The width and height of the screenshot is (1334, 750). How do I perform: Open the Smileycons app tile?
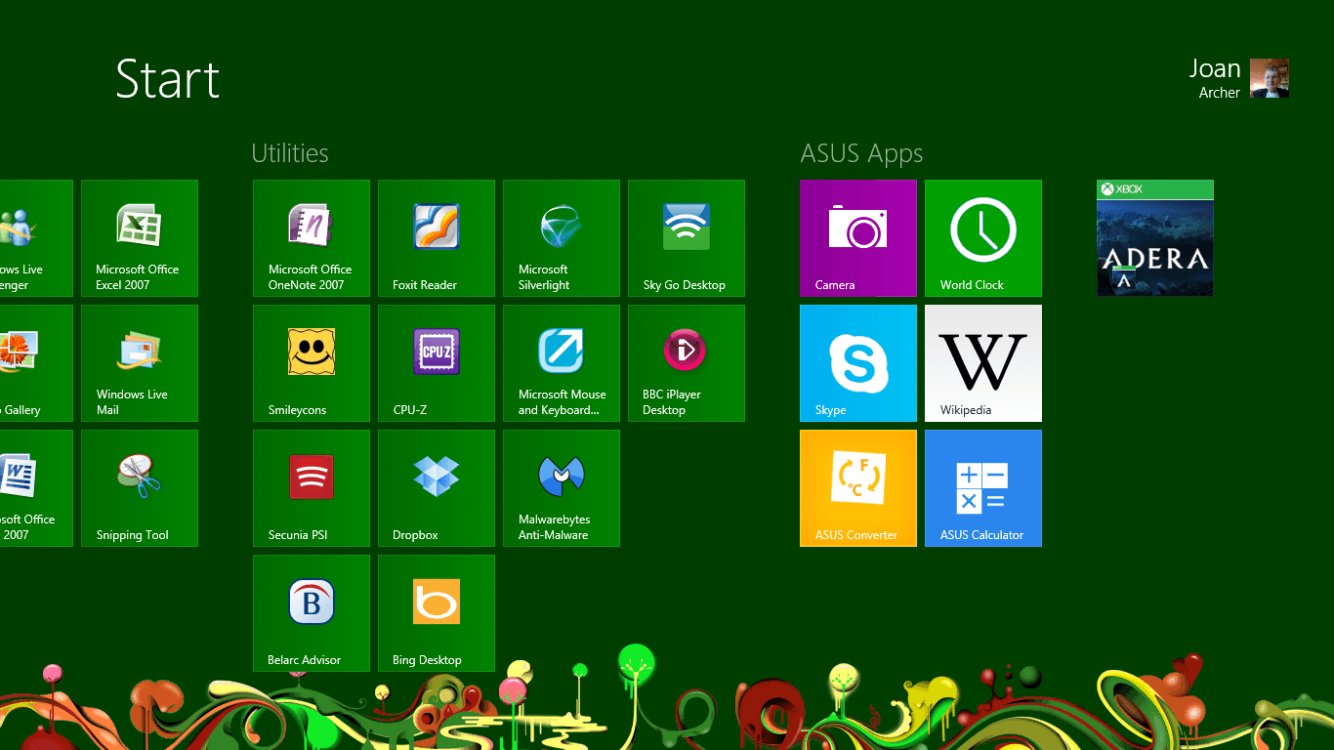(311, 363)
